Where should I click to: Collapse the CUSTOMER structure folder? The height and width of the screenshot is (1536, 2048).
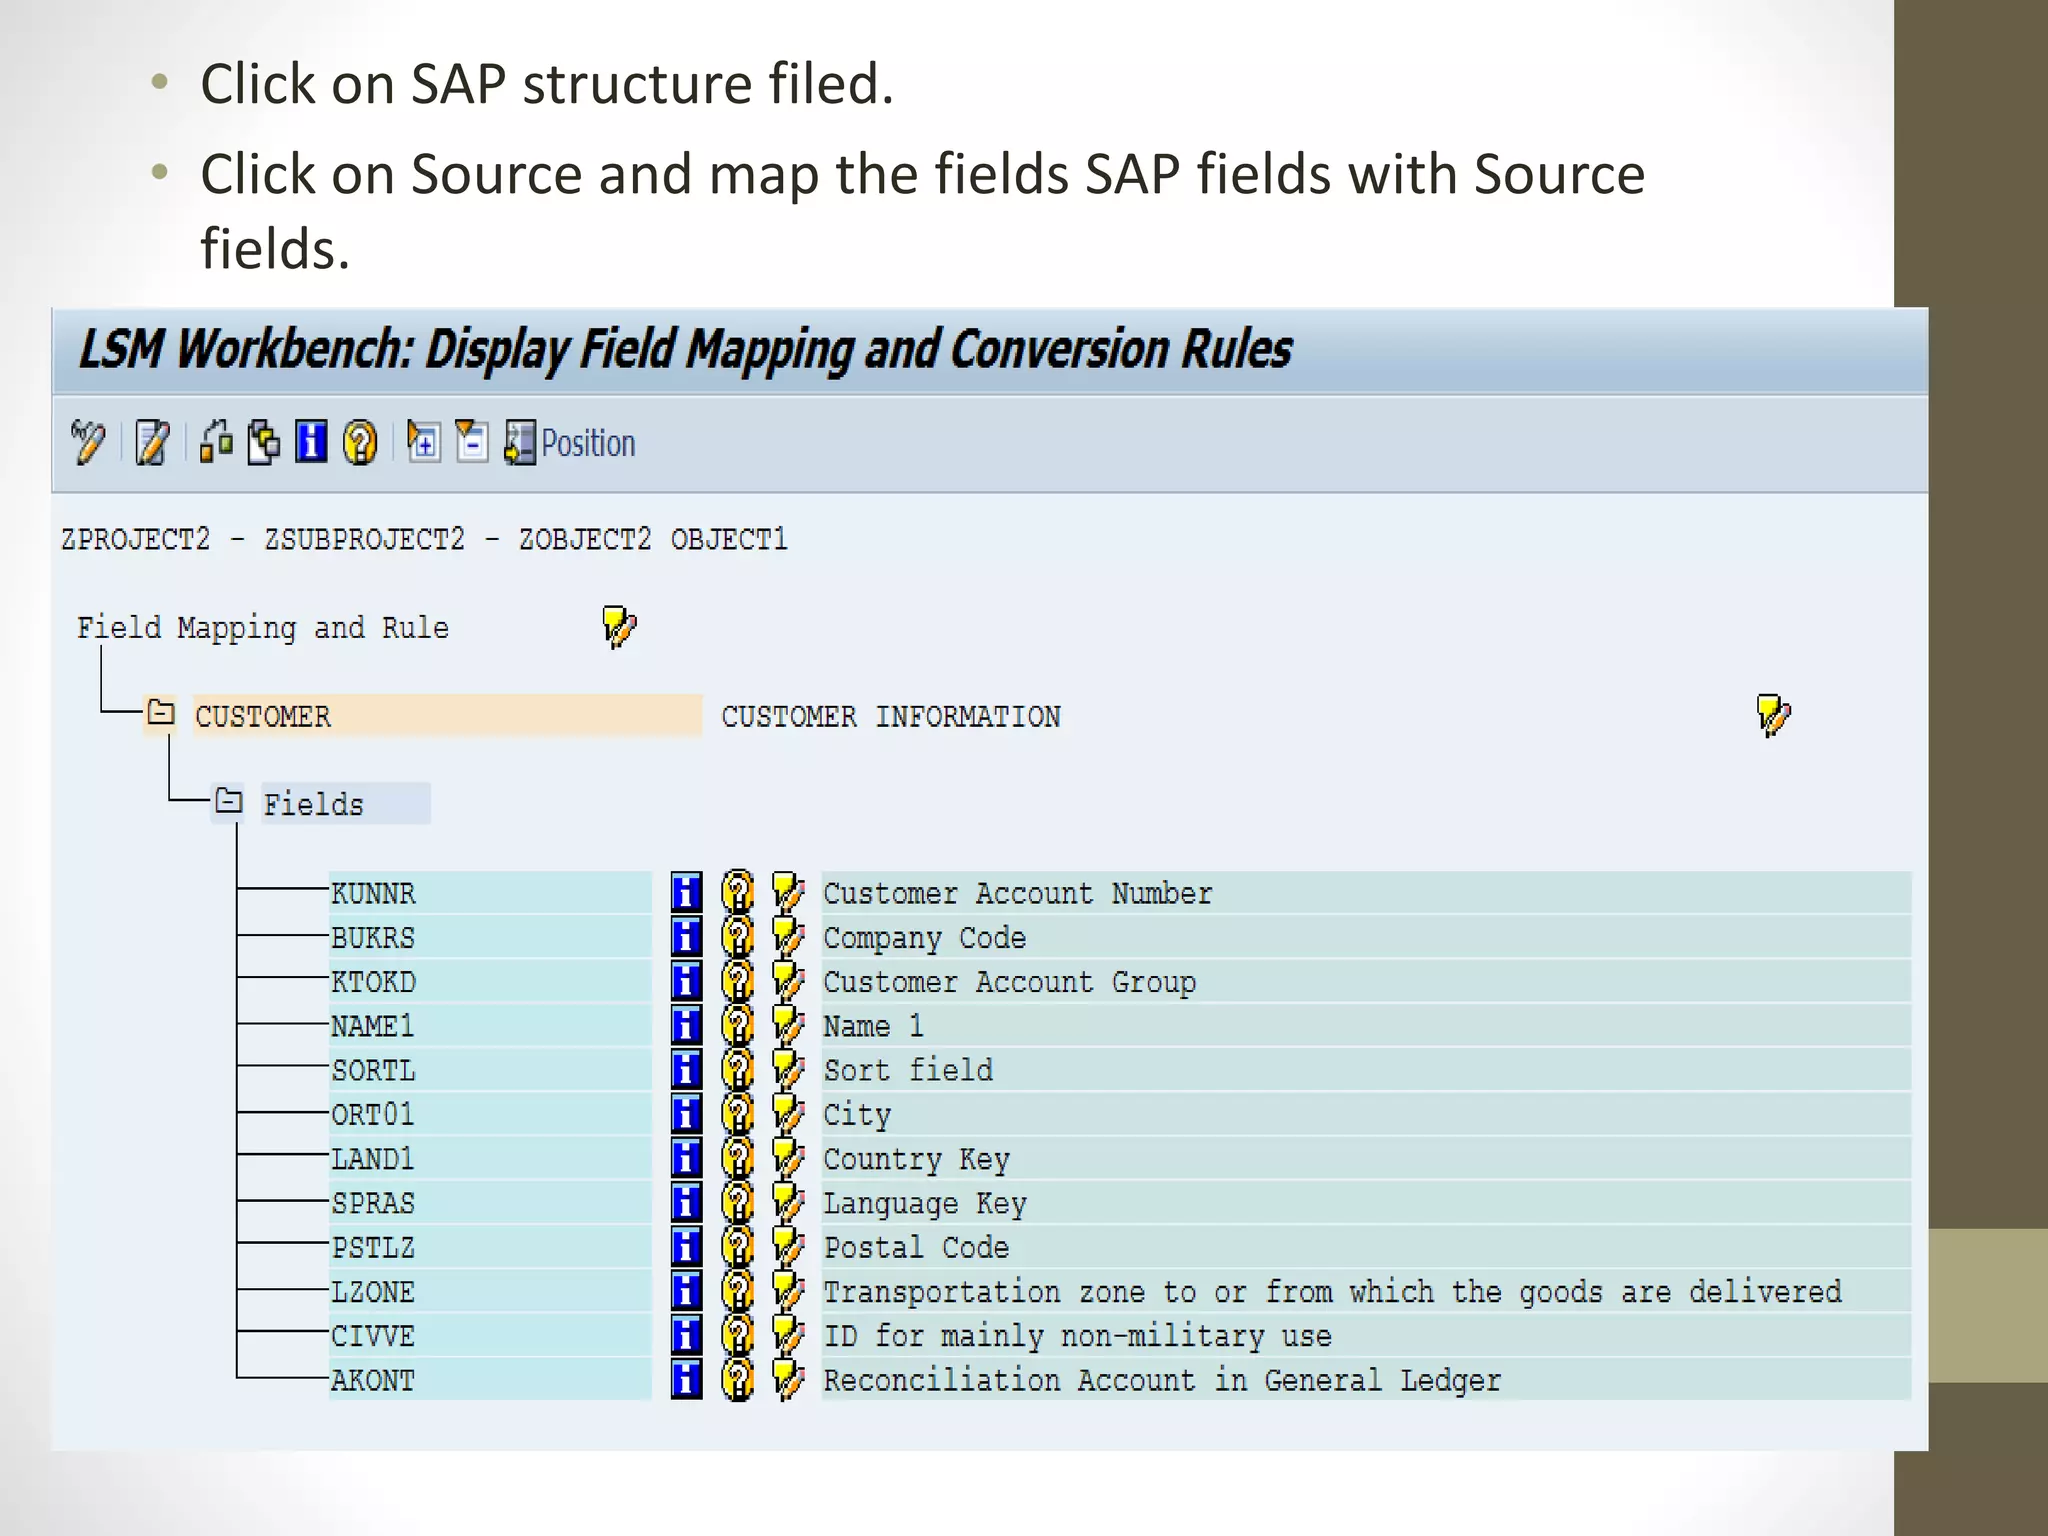pos(160,713)
